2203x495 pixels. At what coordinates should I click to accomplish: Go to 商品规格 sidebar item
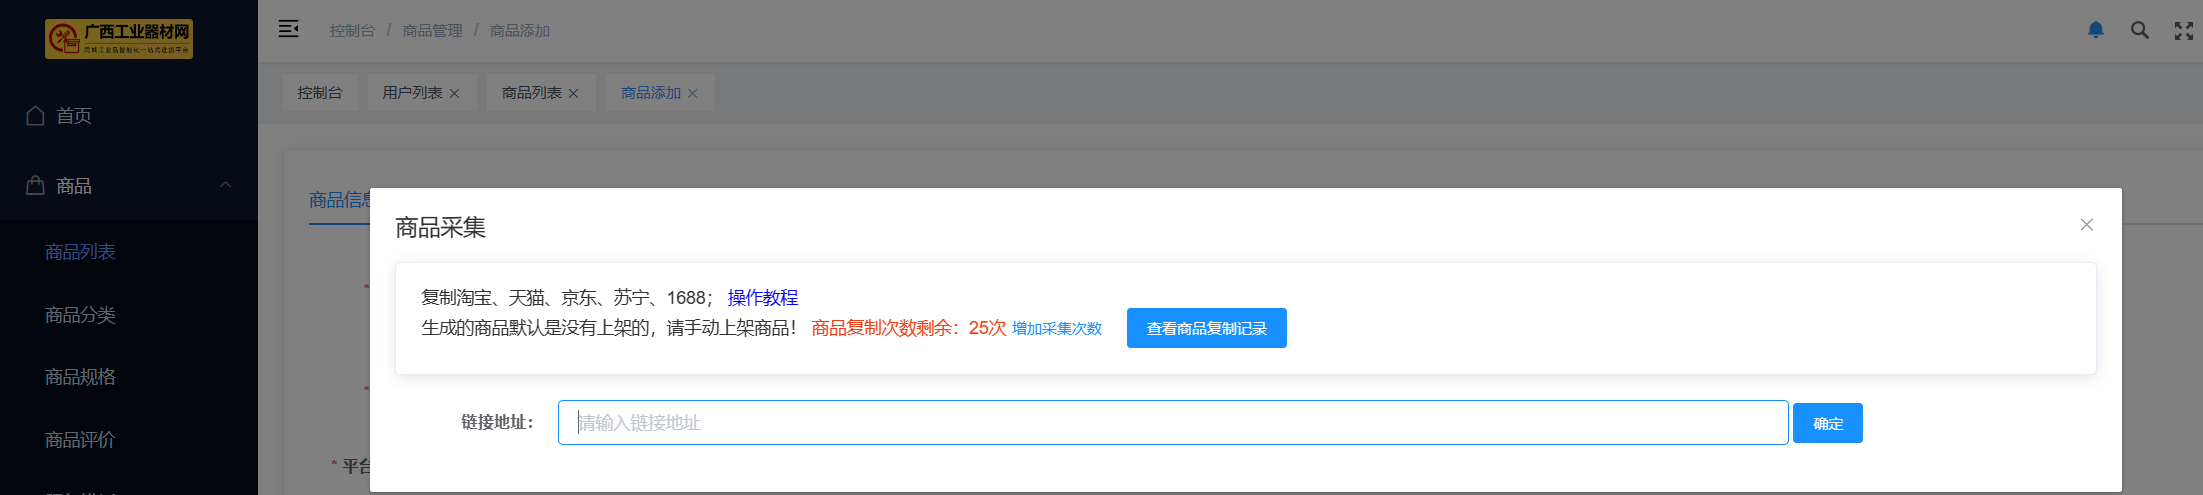tap(80, 377)
